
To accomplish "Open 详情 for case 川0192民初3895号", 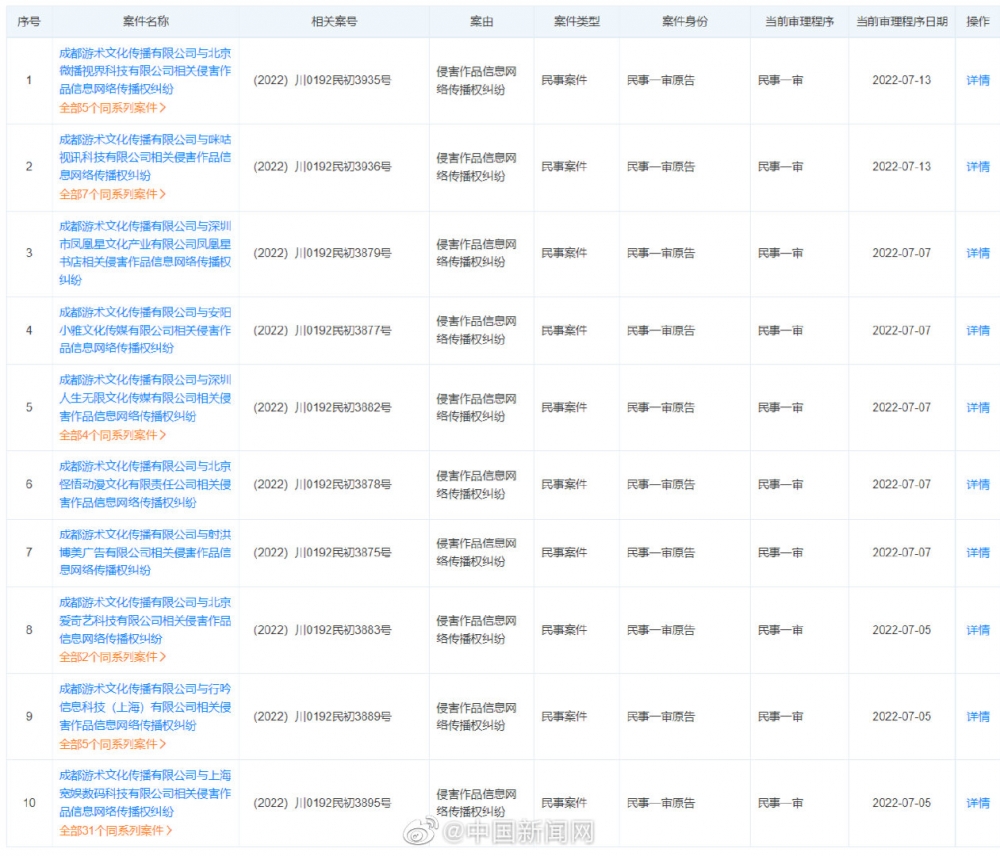I will 977,803.
